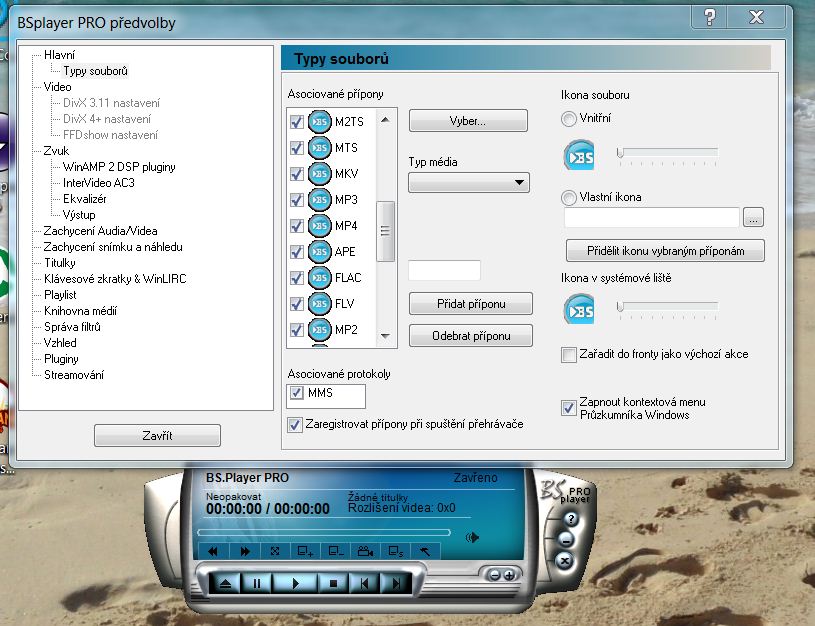Select Hlavní in the preferences tree
This screenshot has height=626, width=815.
click(59, 55)
